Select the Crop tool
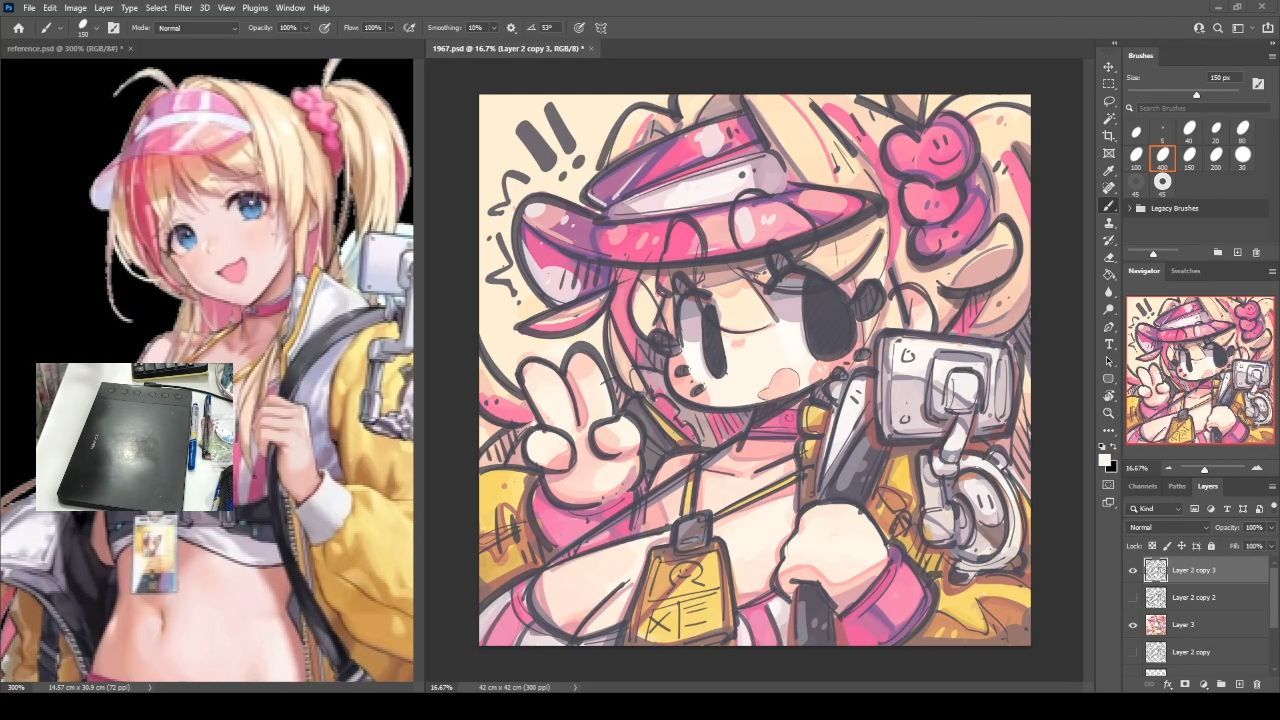The image size is (1280, 720). point(1108,136)
